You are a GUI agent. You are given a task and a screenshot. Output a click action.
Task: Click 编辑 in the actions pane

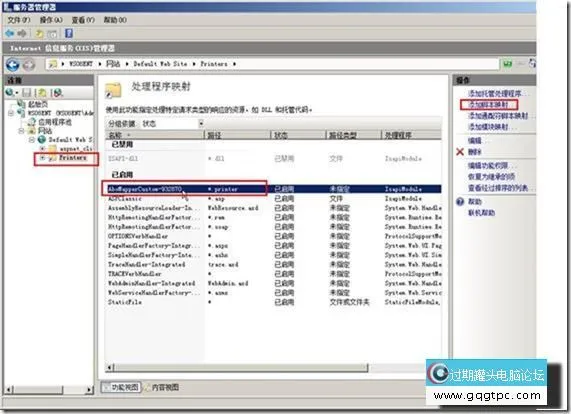(475, 141)
